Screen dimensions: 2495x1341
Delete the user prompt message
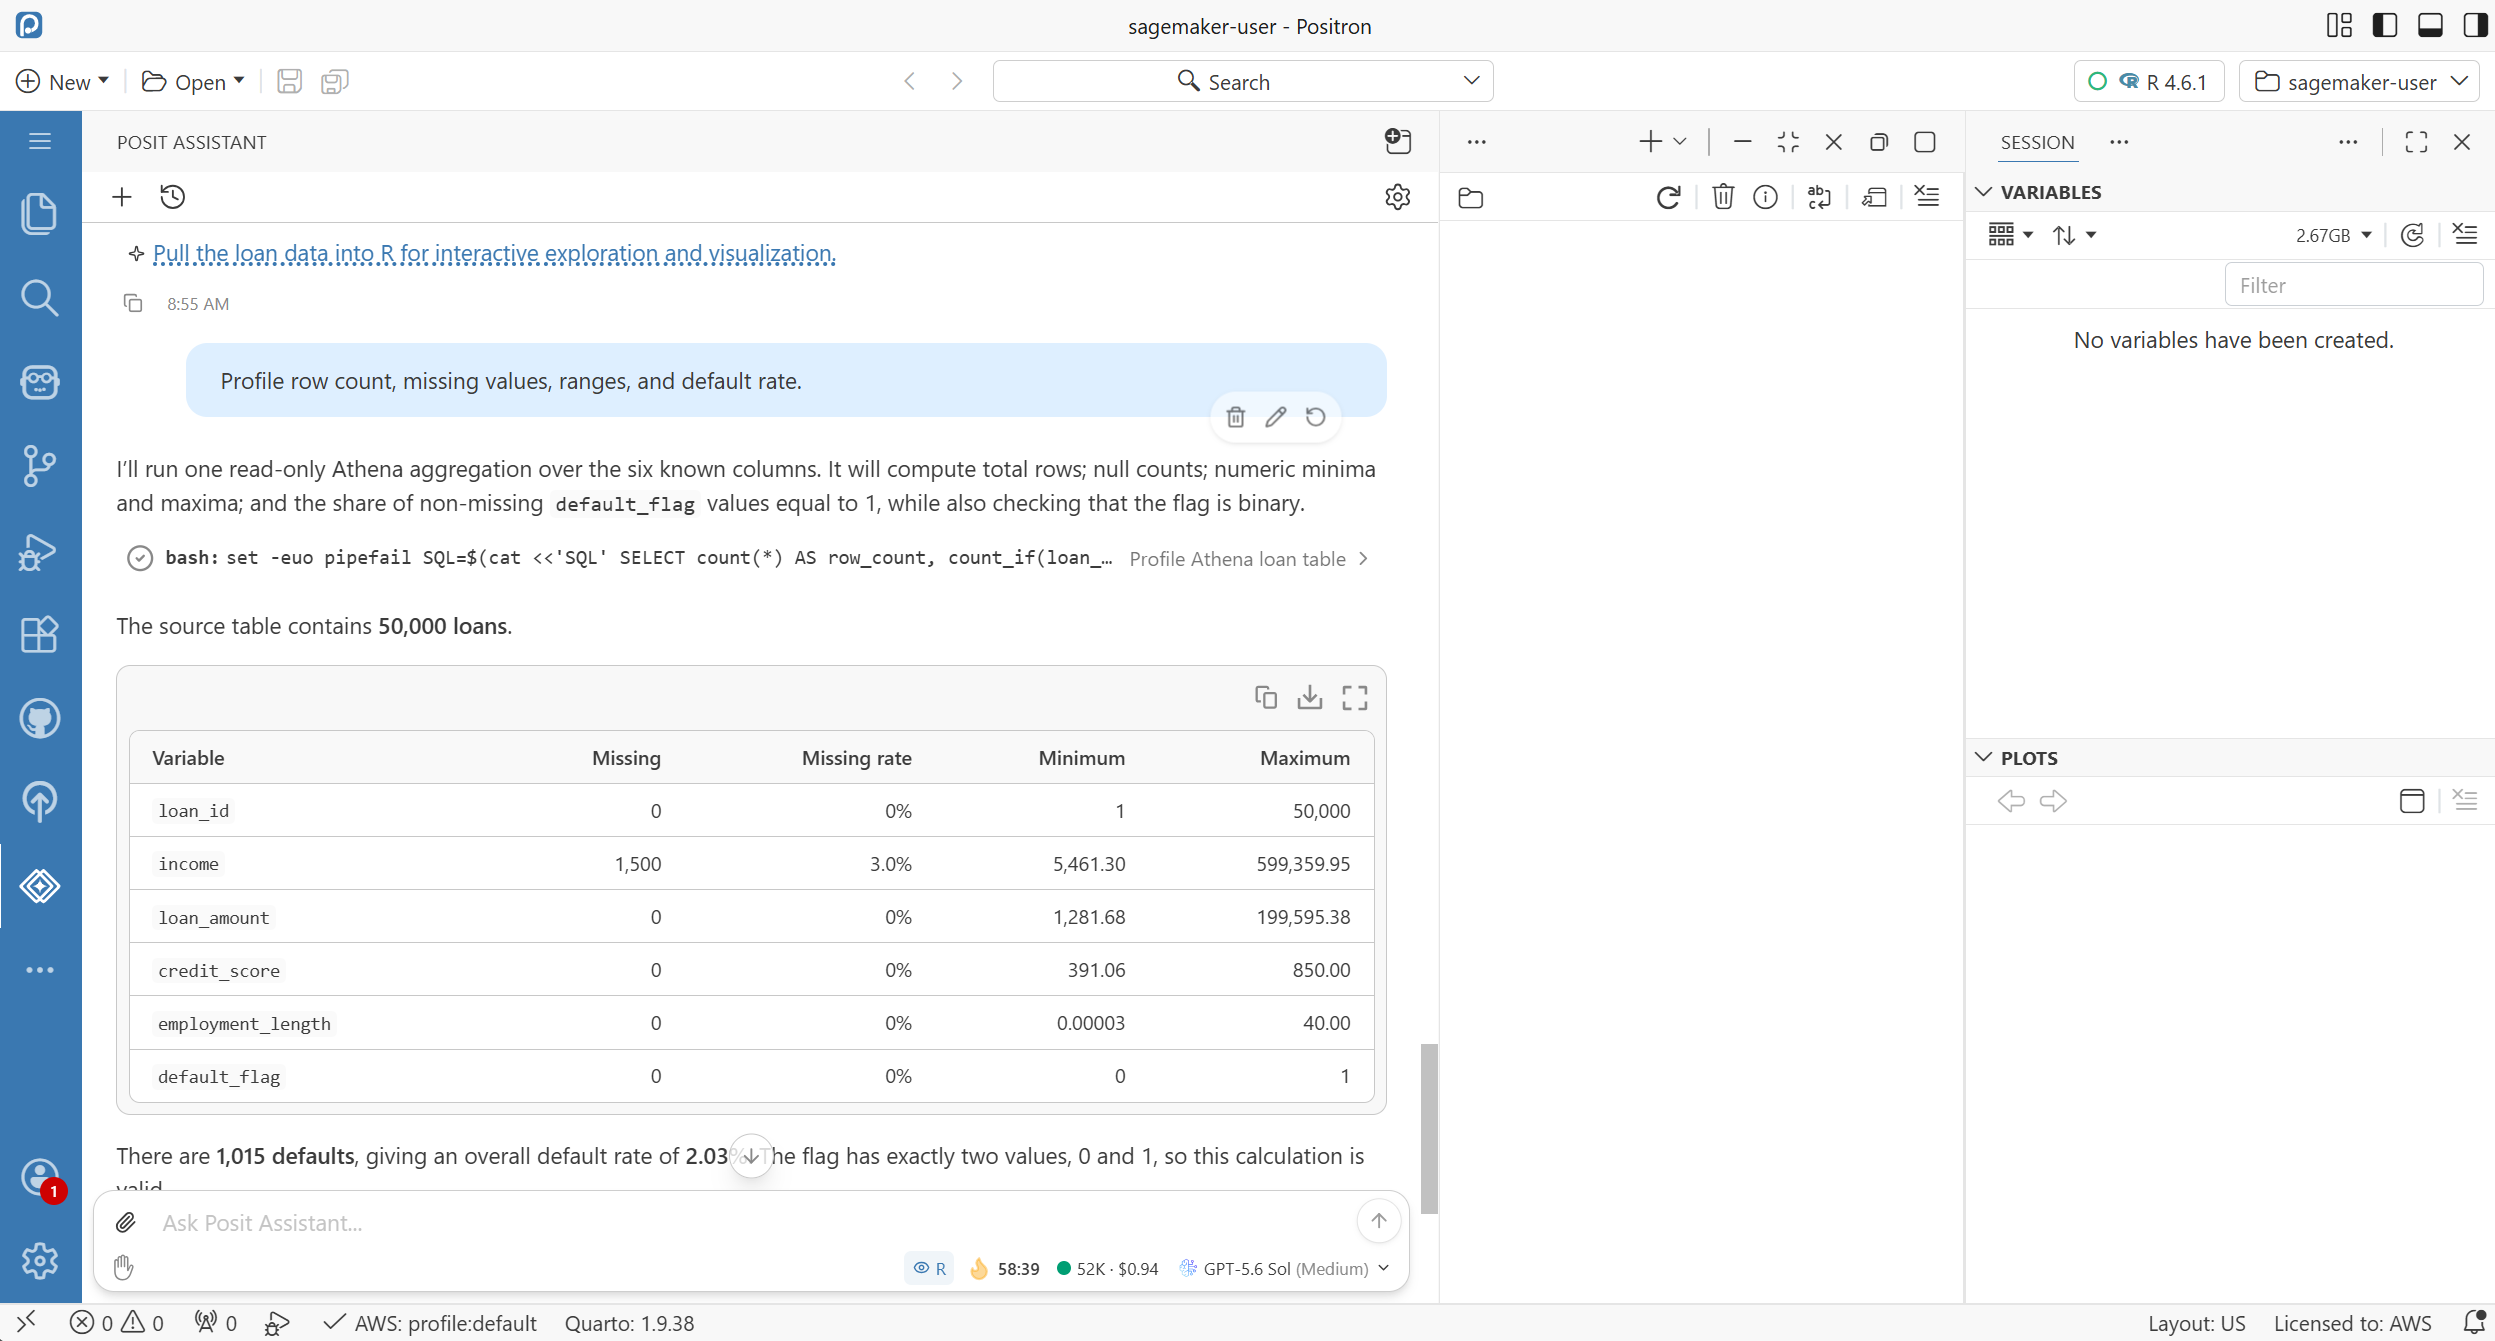1236,417
